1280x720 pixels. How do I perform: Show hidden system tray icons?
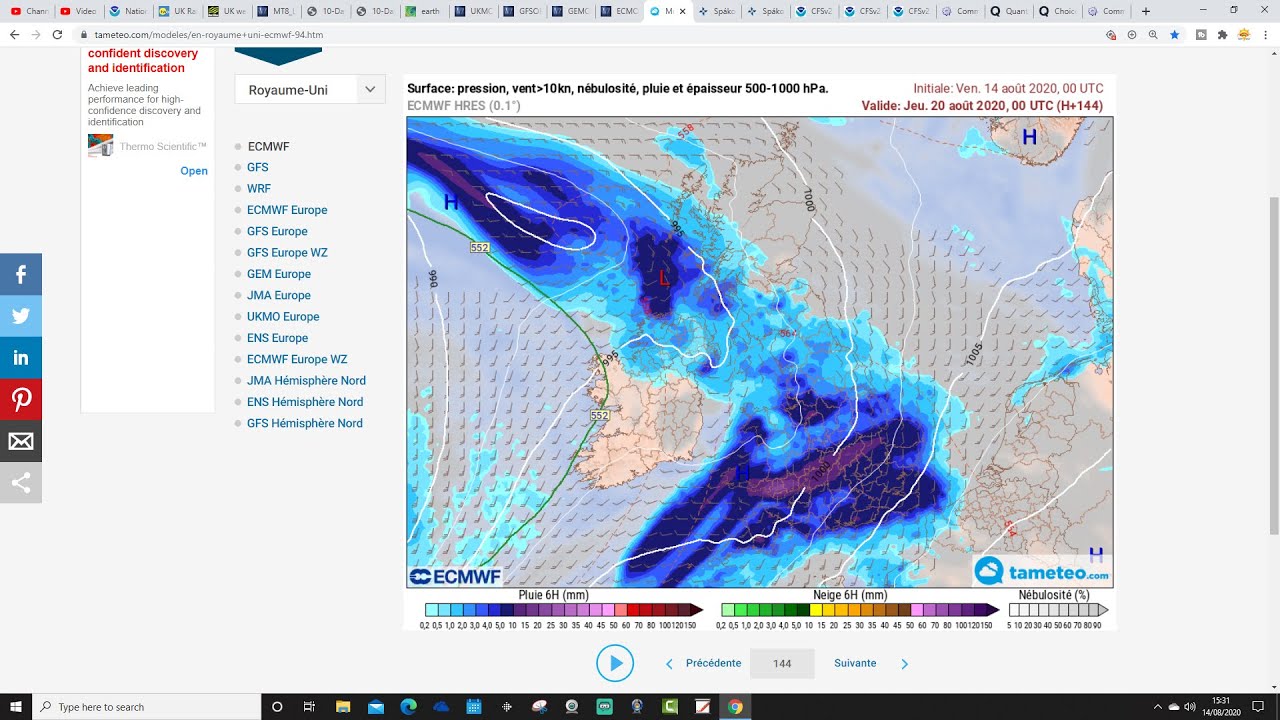[1157, 707]
